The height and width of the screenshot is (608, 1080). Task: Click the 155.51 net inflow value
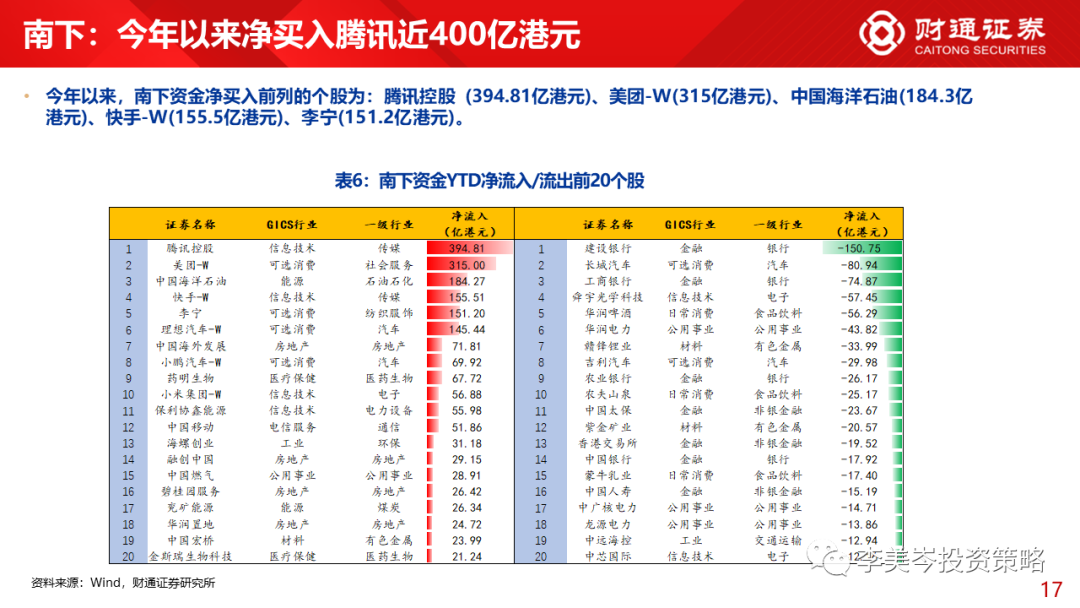click(x=466, y=297)
